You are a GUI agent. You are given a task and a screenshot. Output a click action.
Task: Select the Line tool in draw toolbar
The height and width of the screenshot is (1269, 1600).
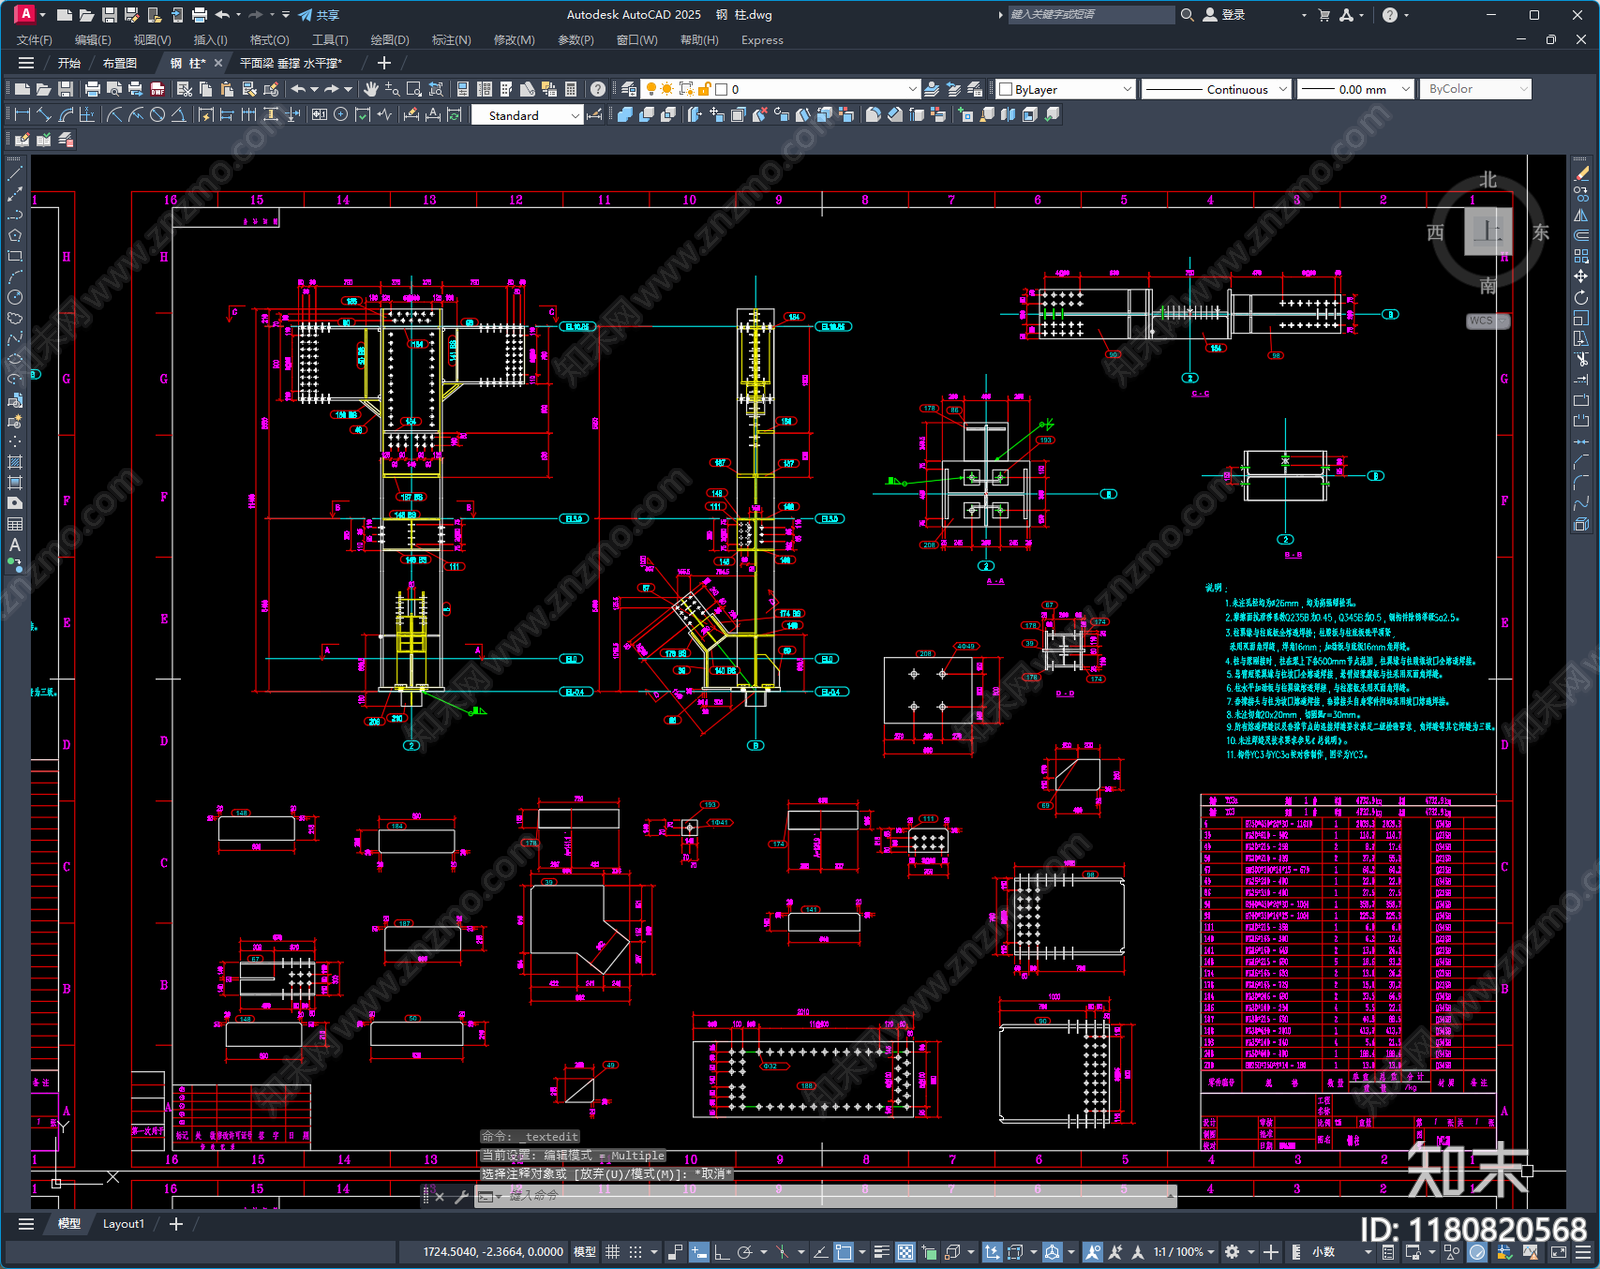pos(15,174)
